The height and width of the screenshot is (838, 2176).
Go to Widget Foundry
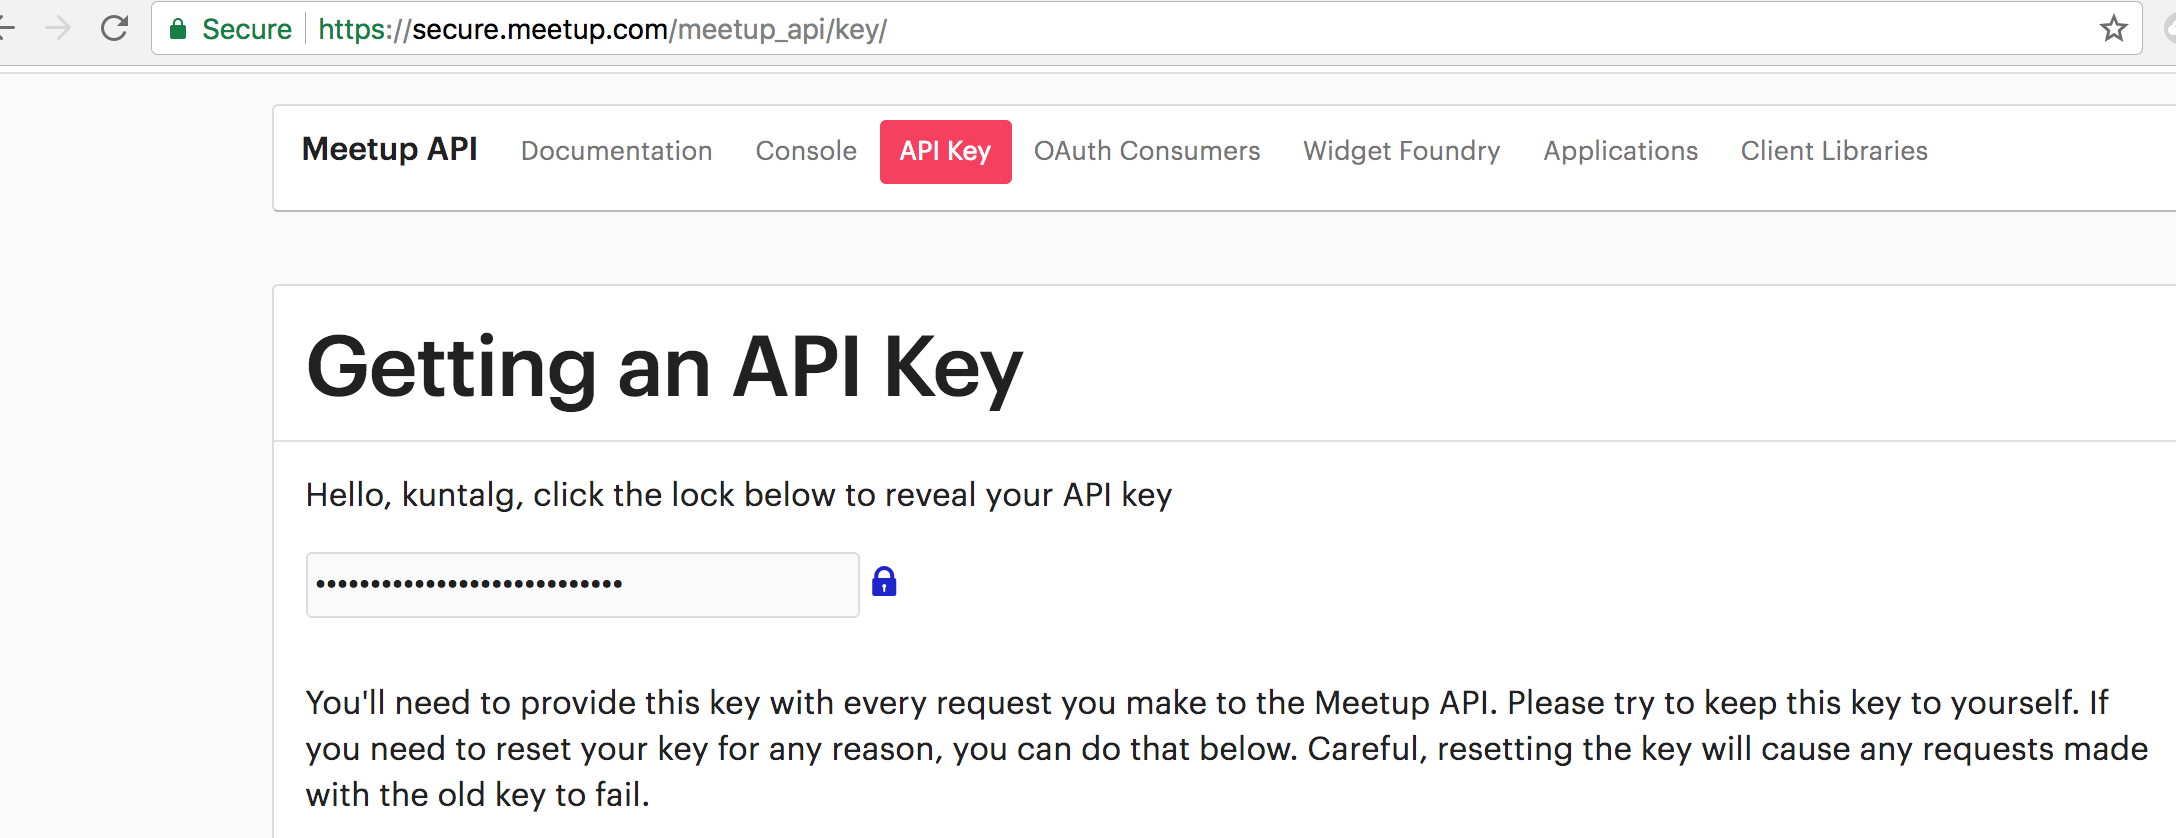(x=1401, y=151)
